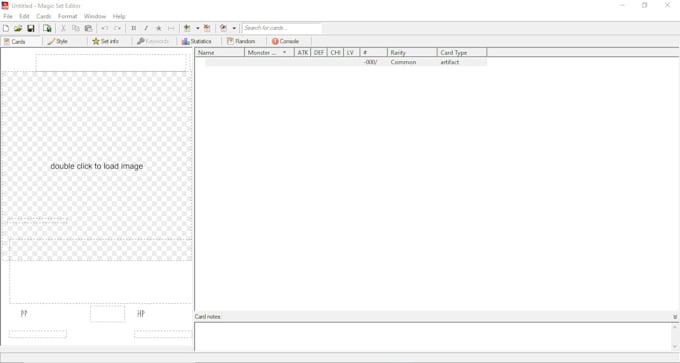680x363 pixels.
Task: Click the Rotate card icon
Action: (223, 28)
